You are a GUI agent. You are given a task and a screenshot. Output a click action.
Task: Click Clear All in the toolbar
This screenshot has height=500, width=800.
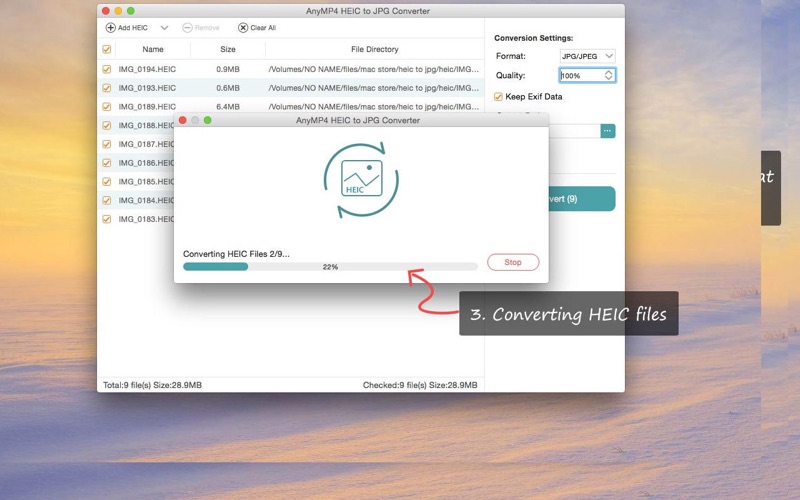pos(257,28)
